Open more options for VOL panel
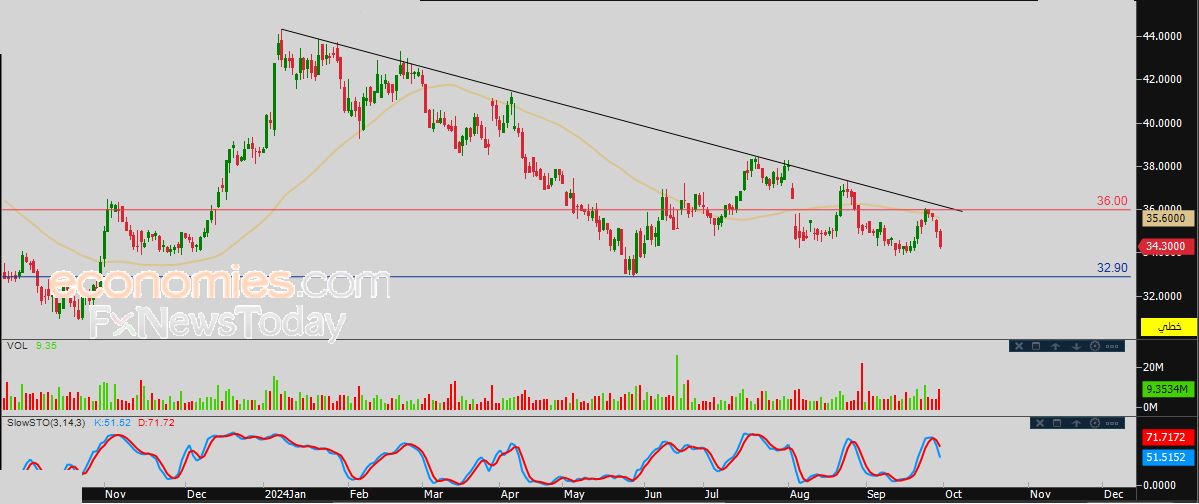 (1112, 346)
